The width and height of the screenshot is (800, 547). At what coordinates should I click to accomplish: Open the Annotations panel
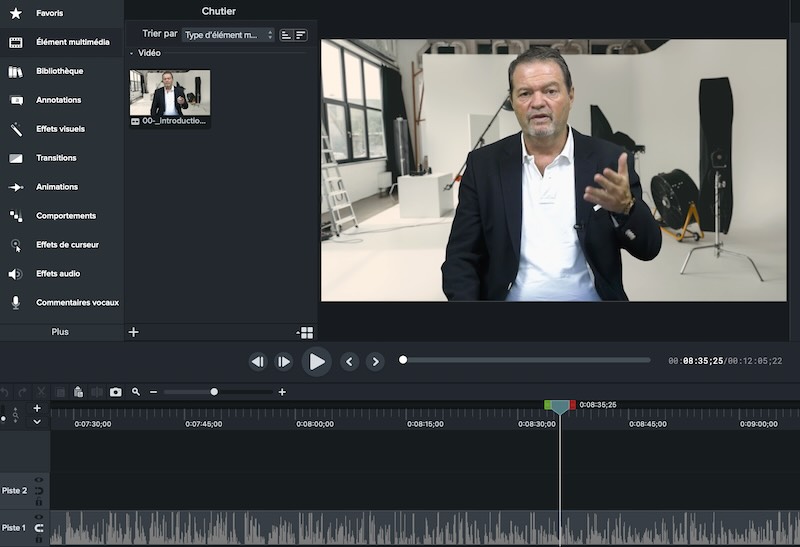tap(58, 100)
